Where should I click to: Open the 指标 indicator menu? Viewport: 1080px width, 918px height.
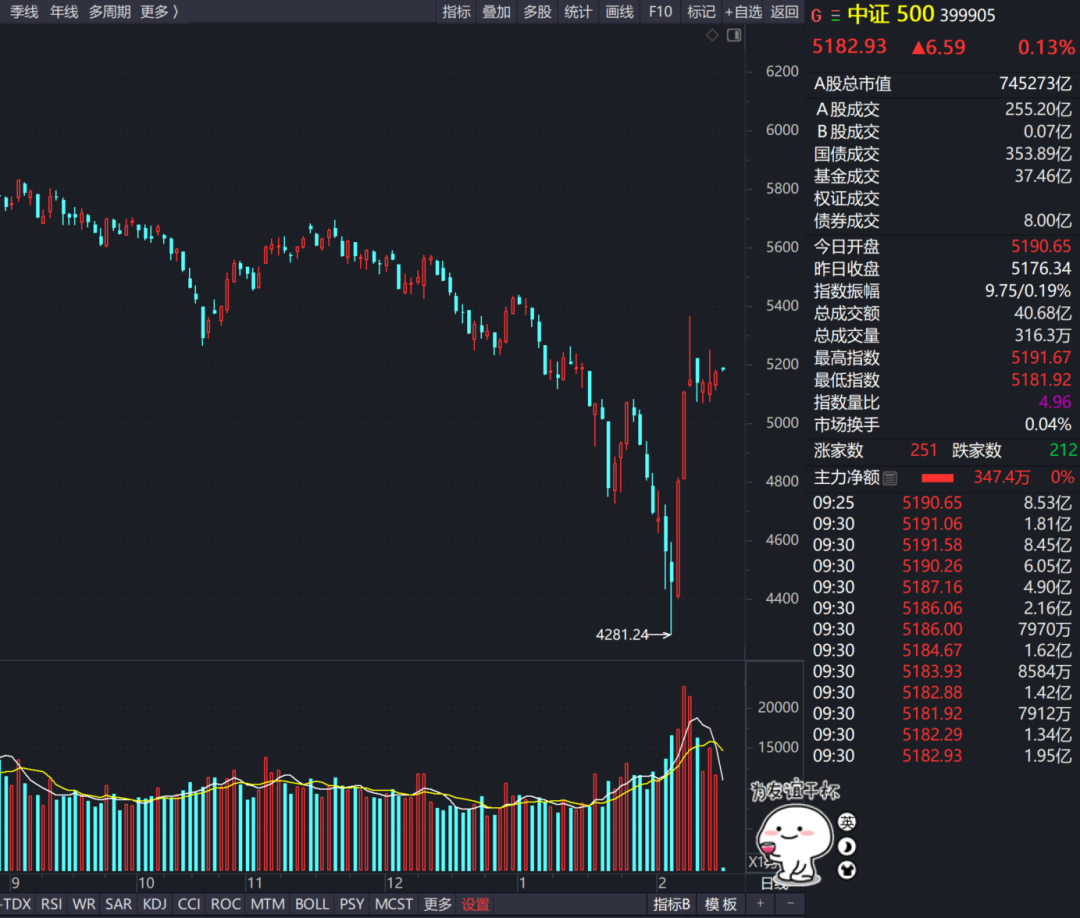click(x=457, y=12)
